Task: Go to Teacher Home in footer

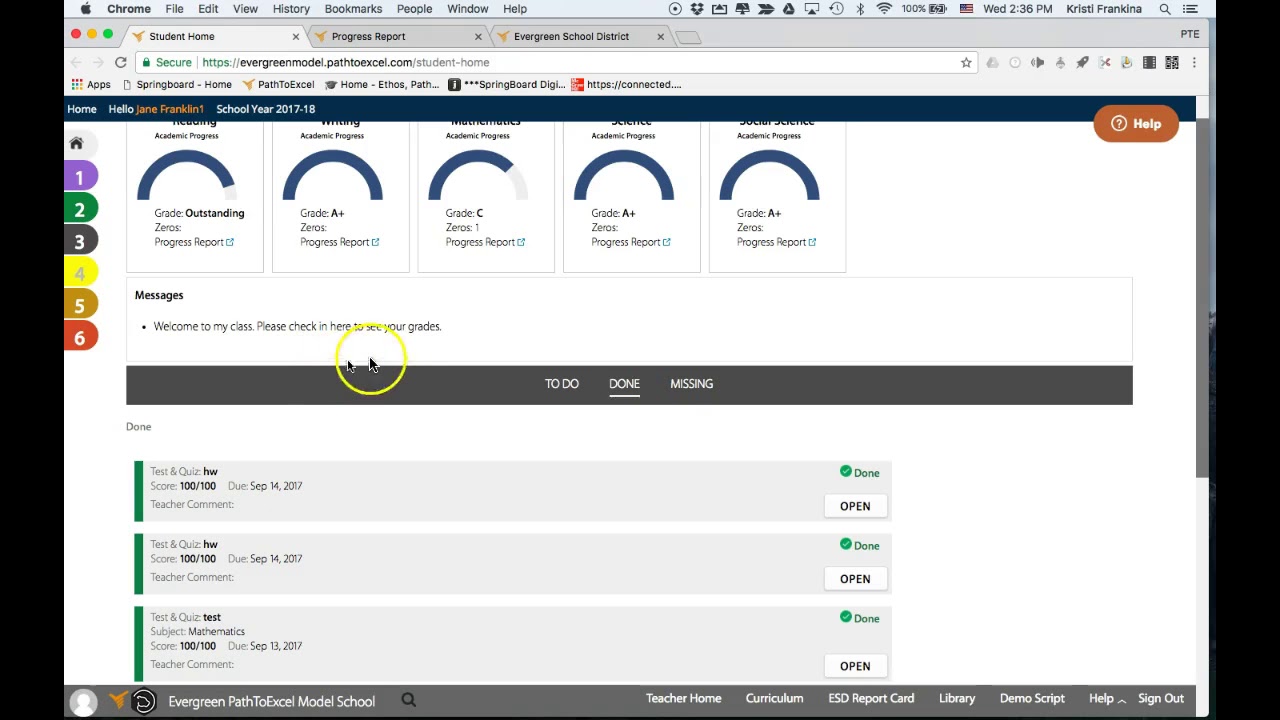Action: click(683, 698)
